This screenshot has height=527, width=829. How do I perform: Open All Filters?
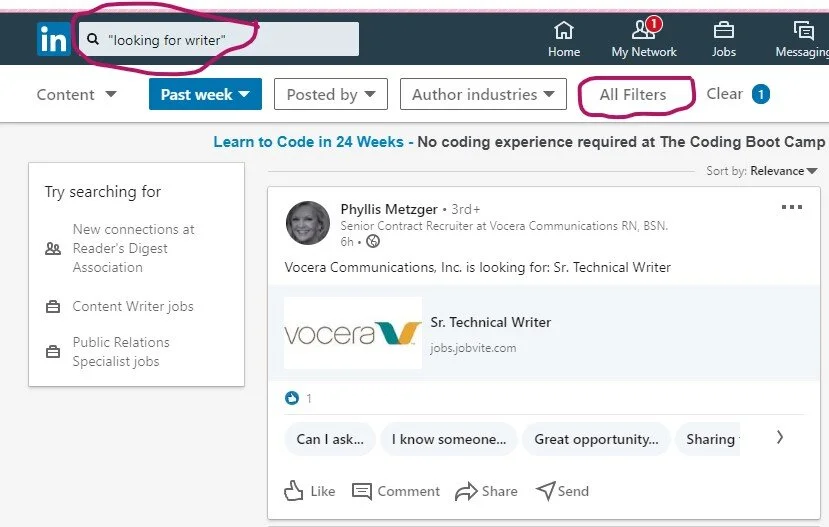[x=633, y=95]
